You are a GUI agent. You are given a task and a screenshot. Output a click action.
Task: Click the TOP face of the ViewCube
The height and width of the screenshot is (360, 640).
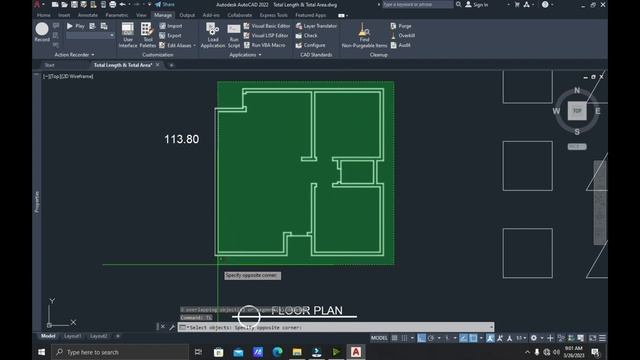(x=577, y=111)
